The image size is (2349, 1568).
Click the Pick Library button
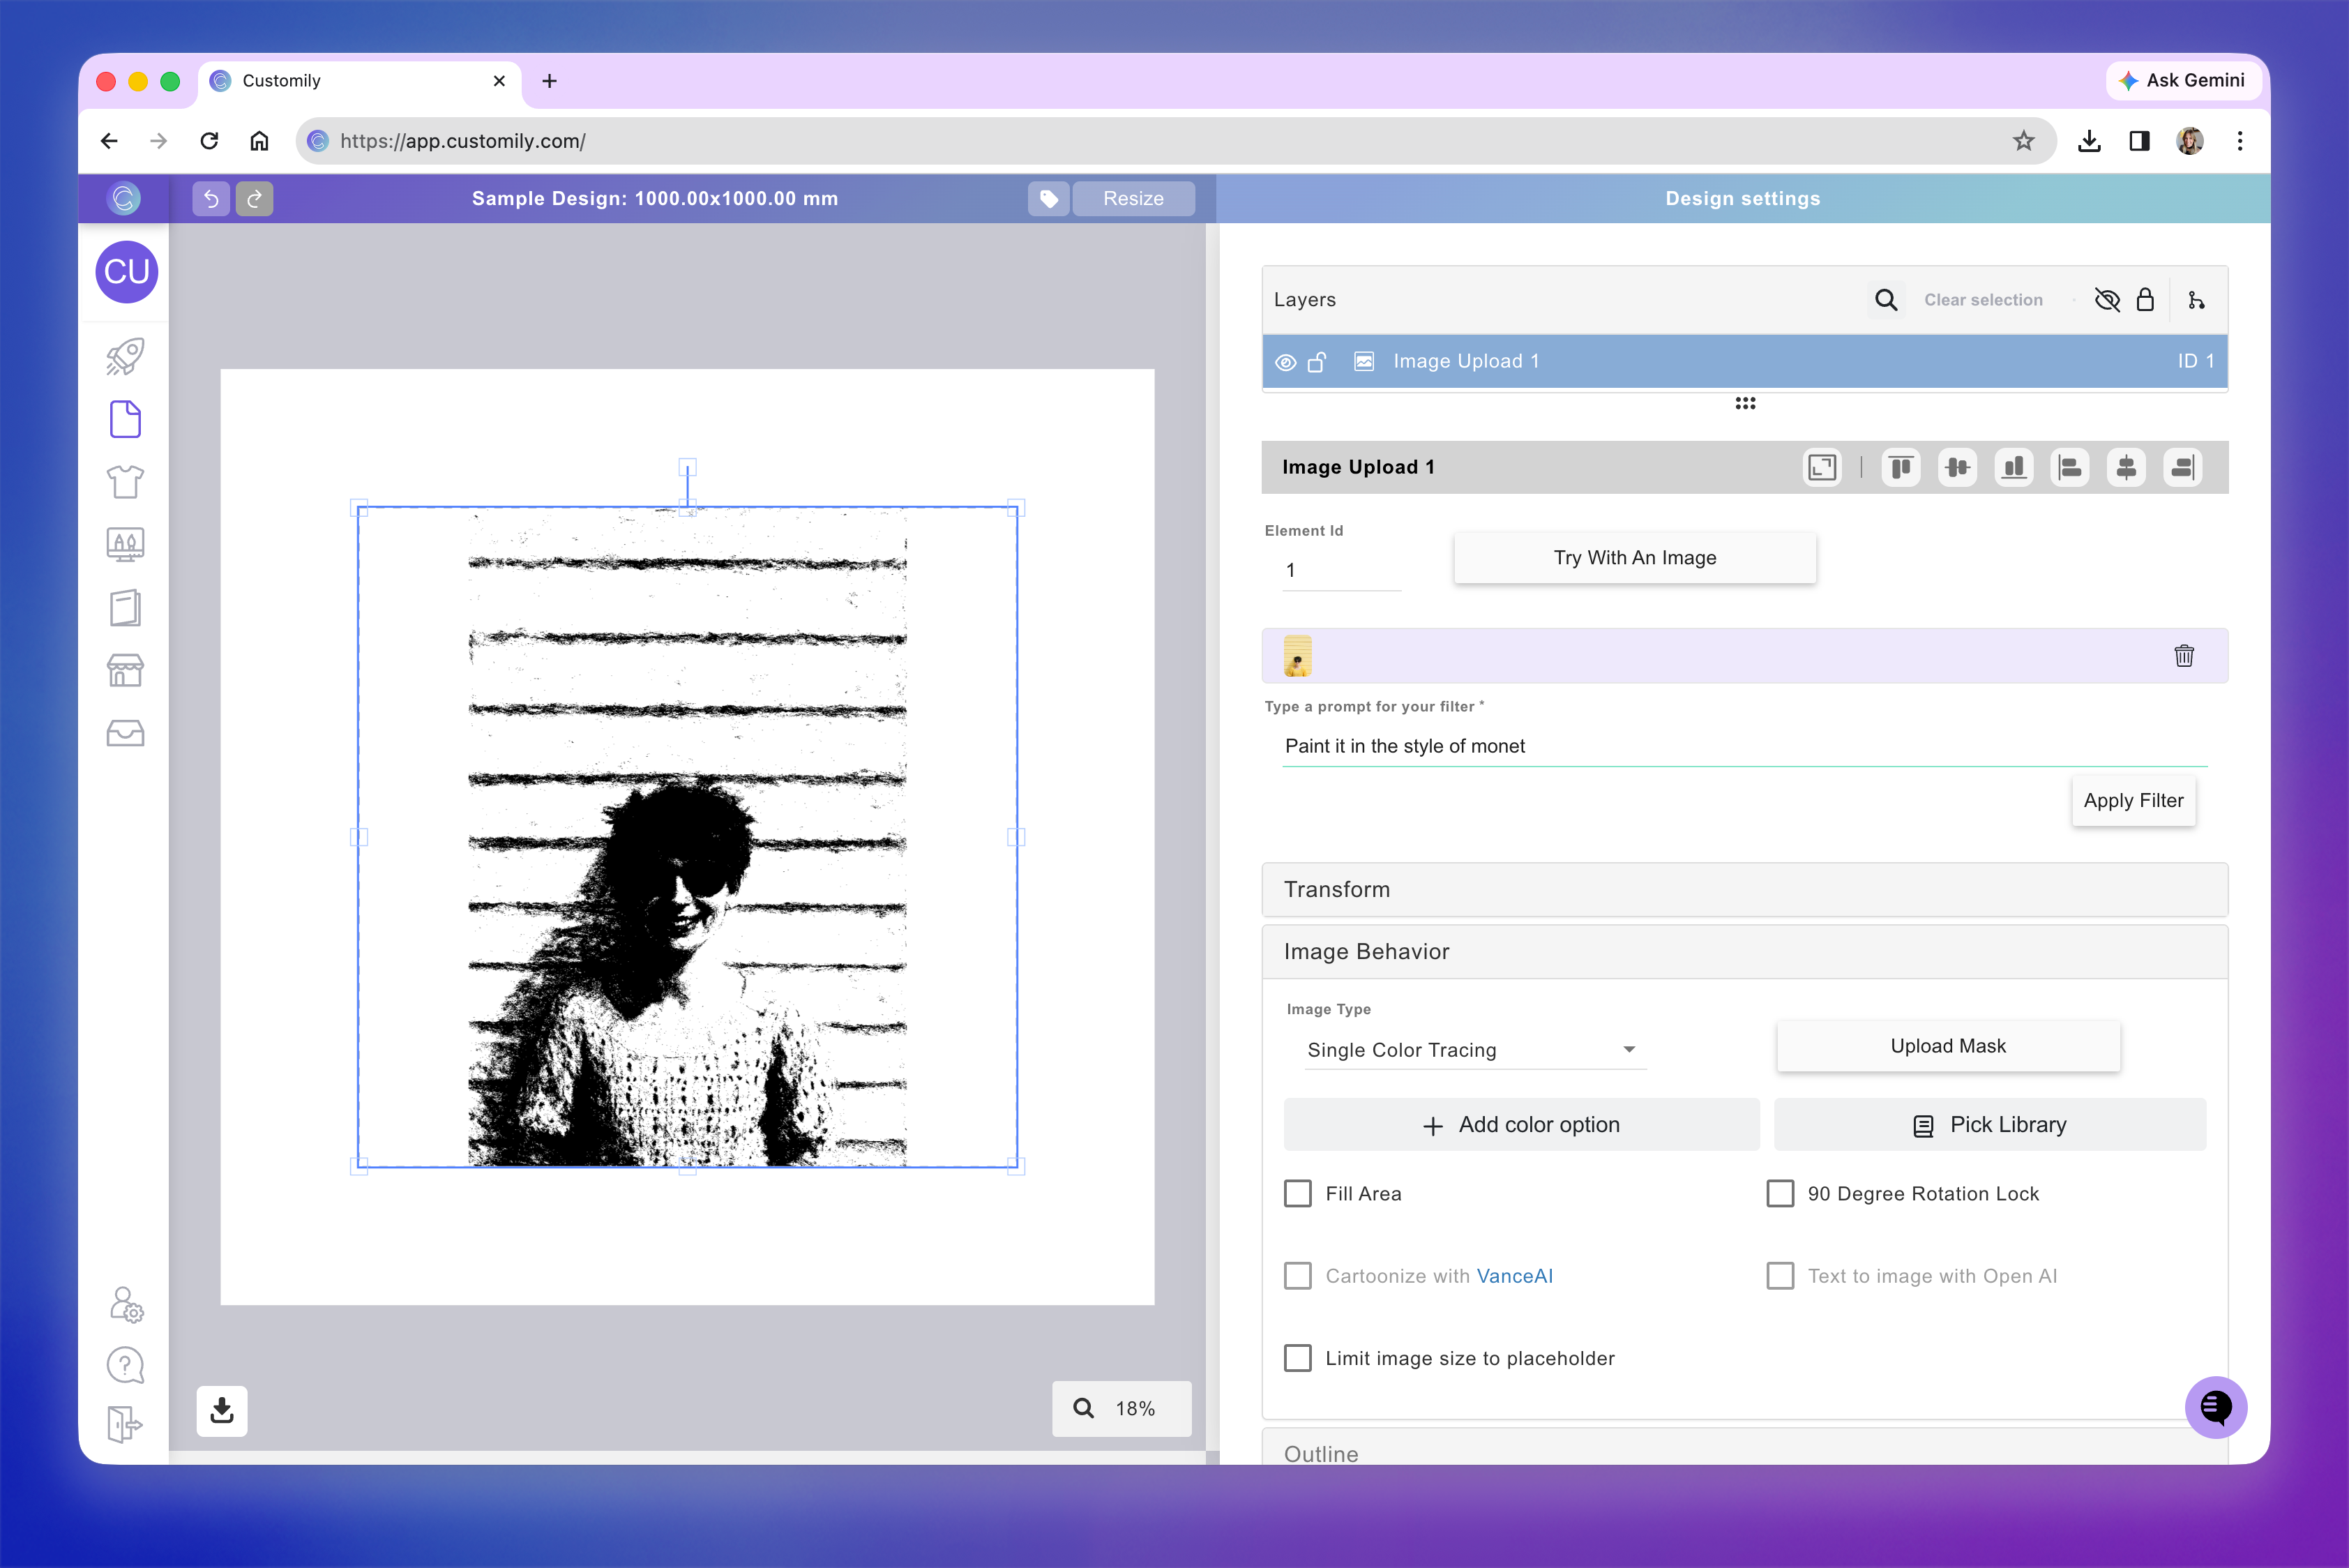coord(1990,1125)
